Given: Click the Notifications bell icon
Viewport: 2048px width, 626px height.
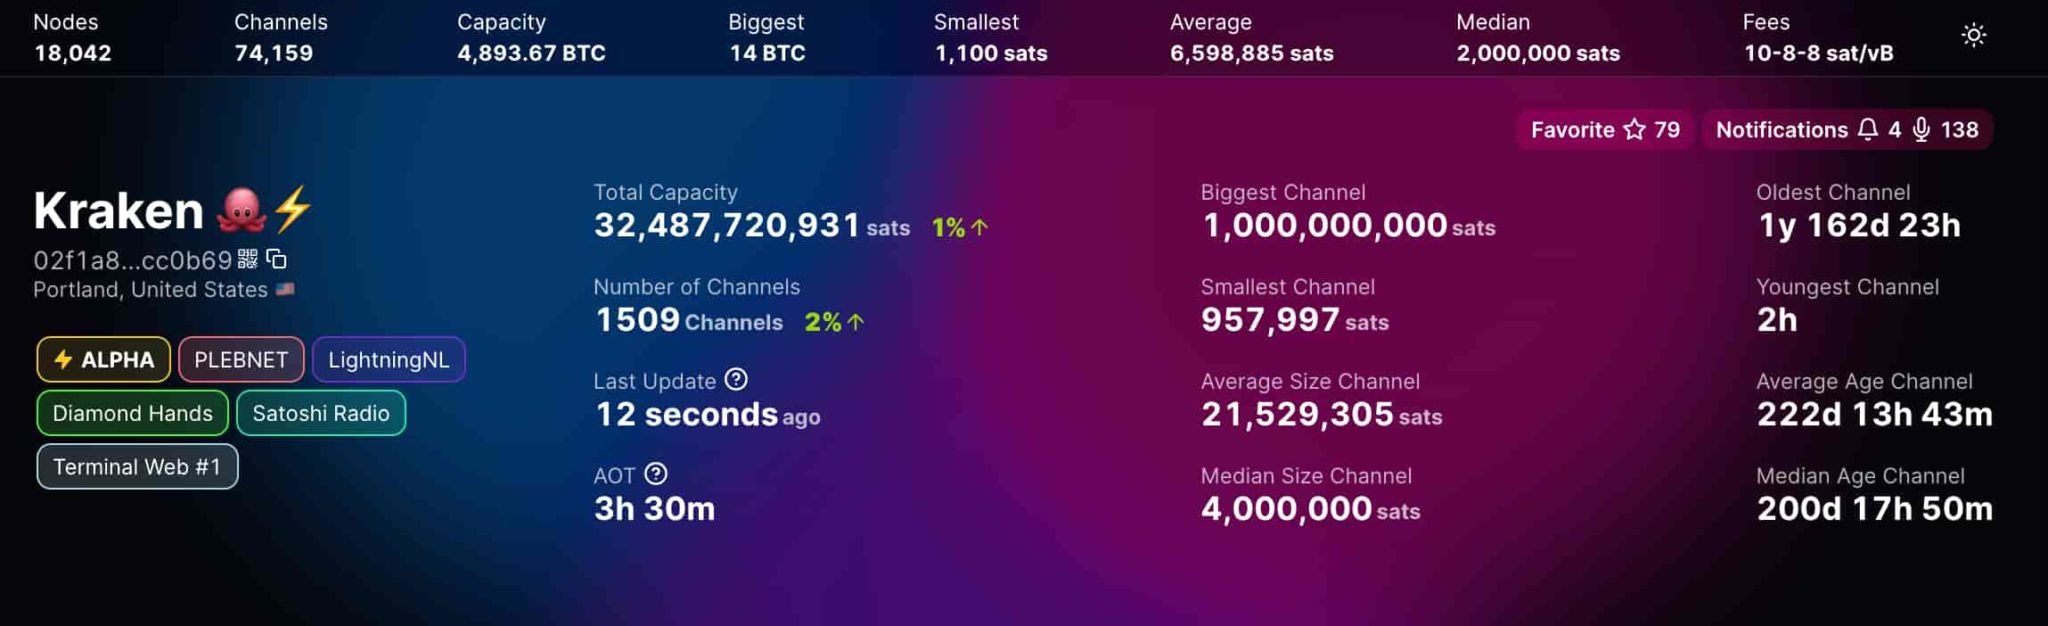Looking at the screenshot, I should pyautogui.click(x=1867, y=130).
